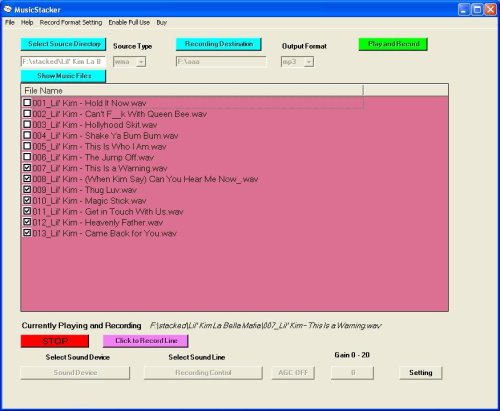The image size is (500, 411).
Task: Start Play and Record
Action: [393, 44]
